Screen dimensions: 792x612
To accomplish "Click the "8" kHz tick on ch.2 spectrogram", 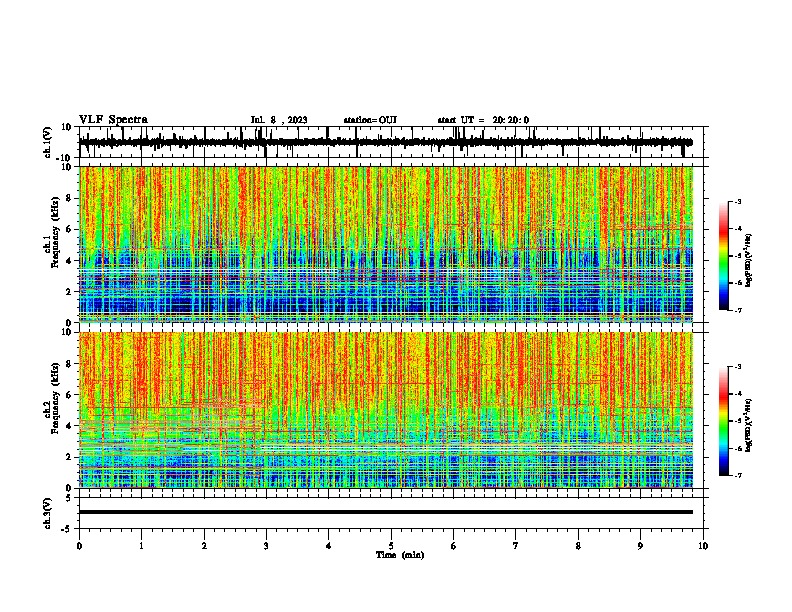I will [70, 364].
